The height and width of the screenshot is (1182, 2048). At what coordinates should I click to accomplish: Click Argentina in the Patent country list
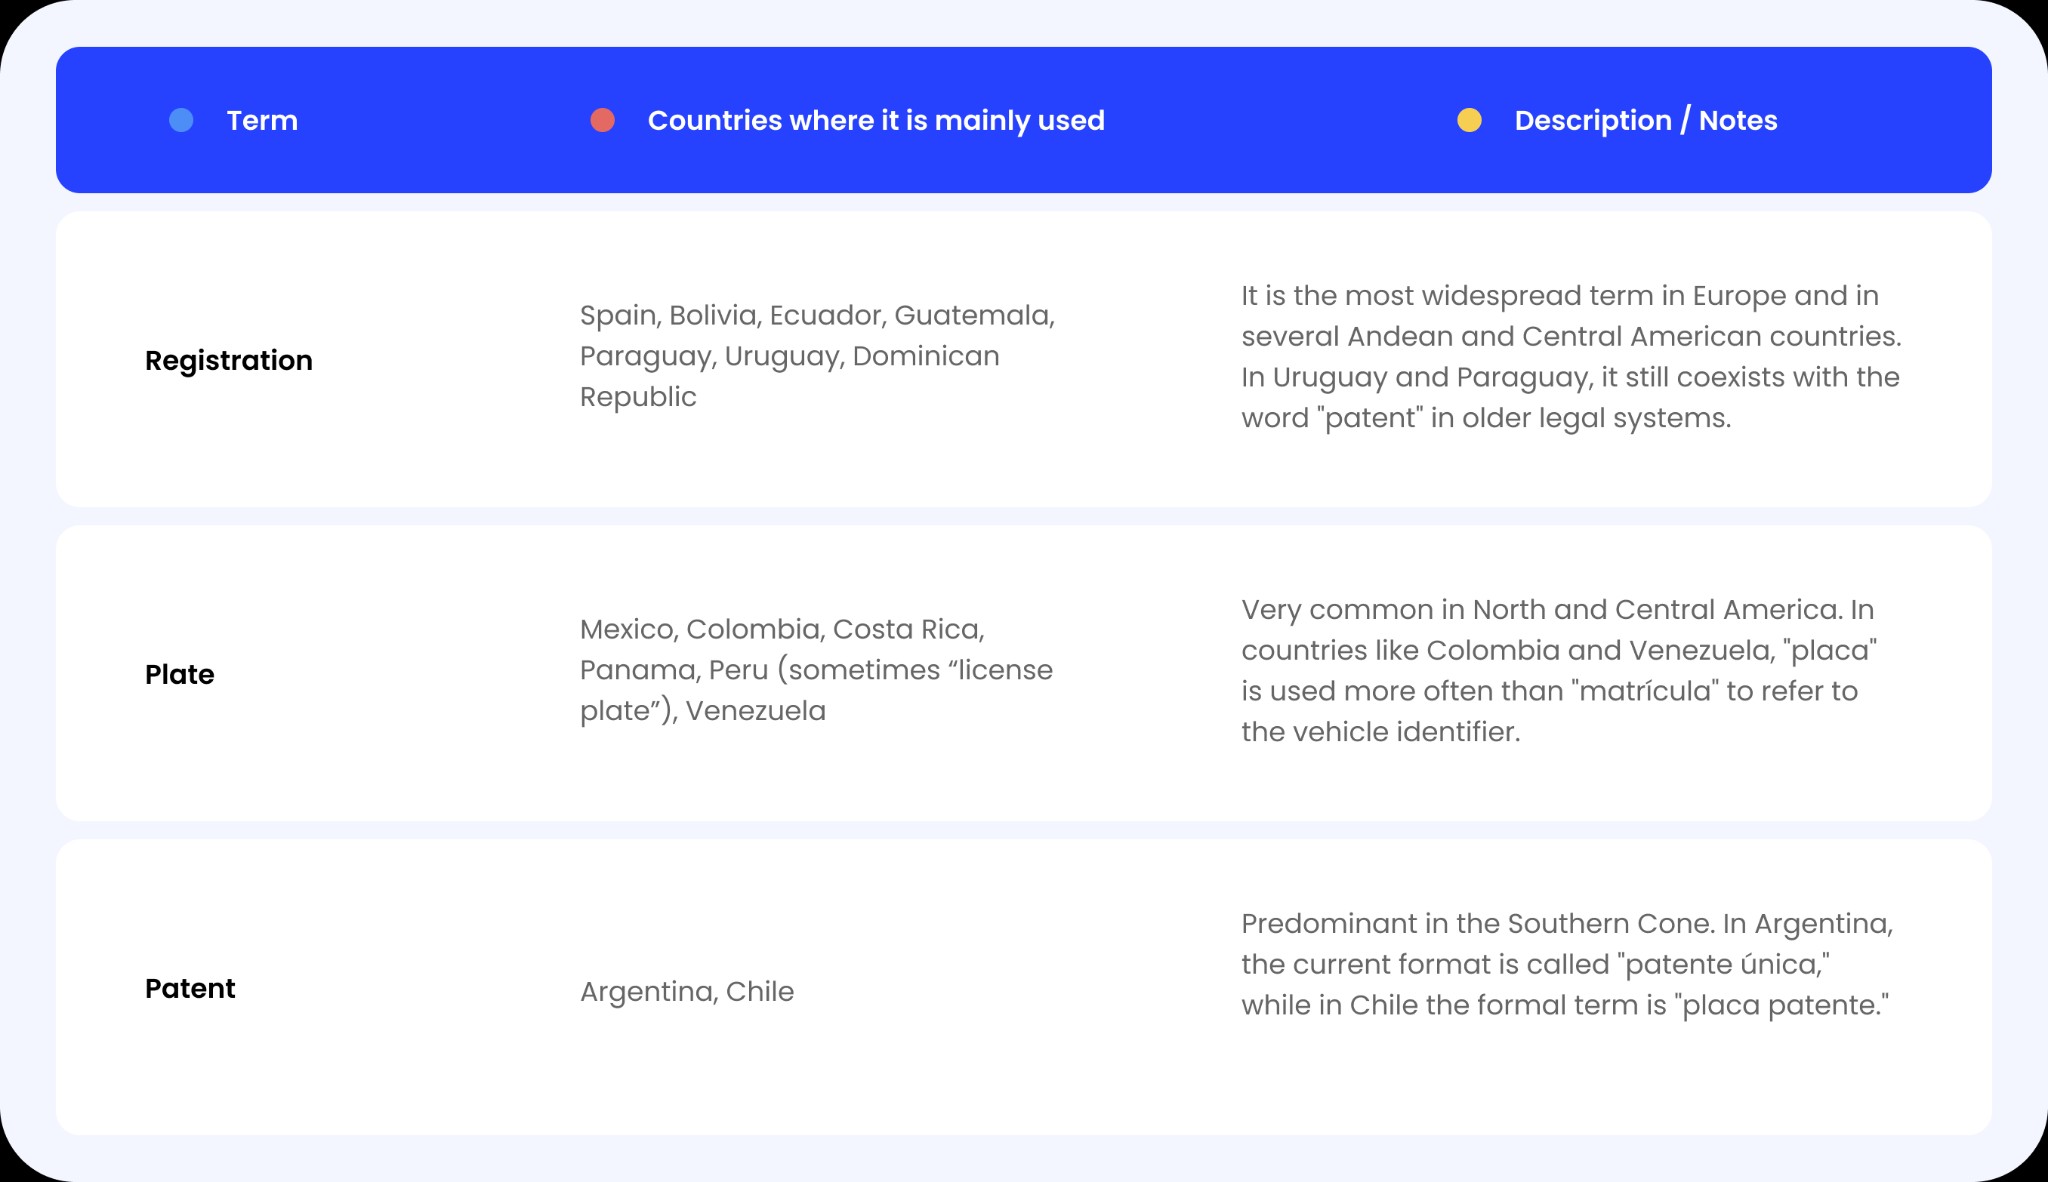click(x=647, y=991)
